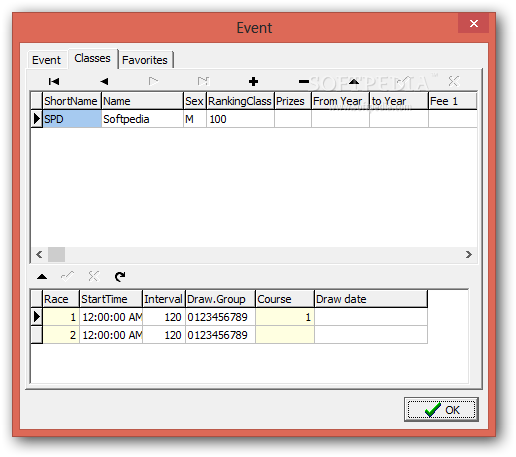516x457 pixels.
Task: Click the Course column header
Action: pyautogui.click(x=285, y=299)
